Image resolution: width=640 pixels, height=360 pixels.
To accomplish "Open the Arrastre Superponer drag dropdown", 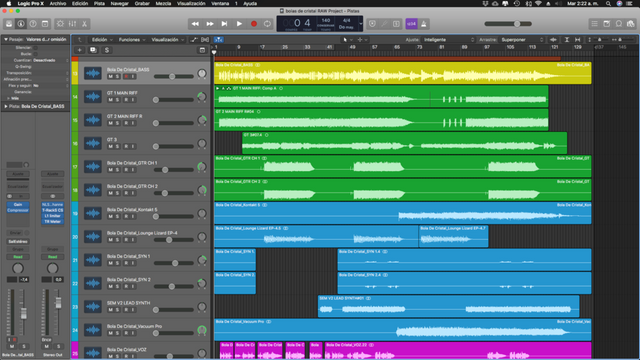I will coord(522,40).
